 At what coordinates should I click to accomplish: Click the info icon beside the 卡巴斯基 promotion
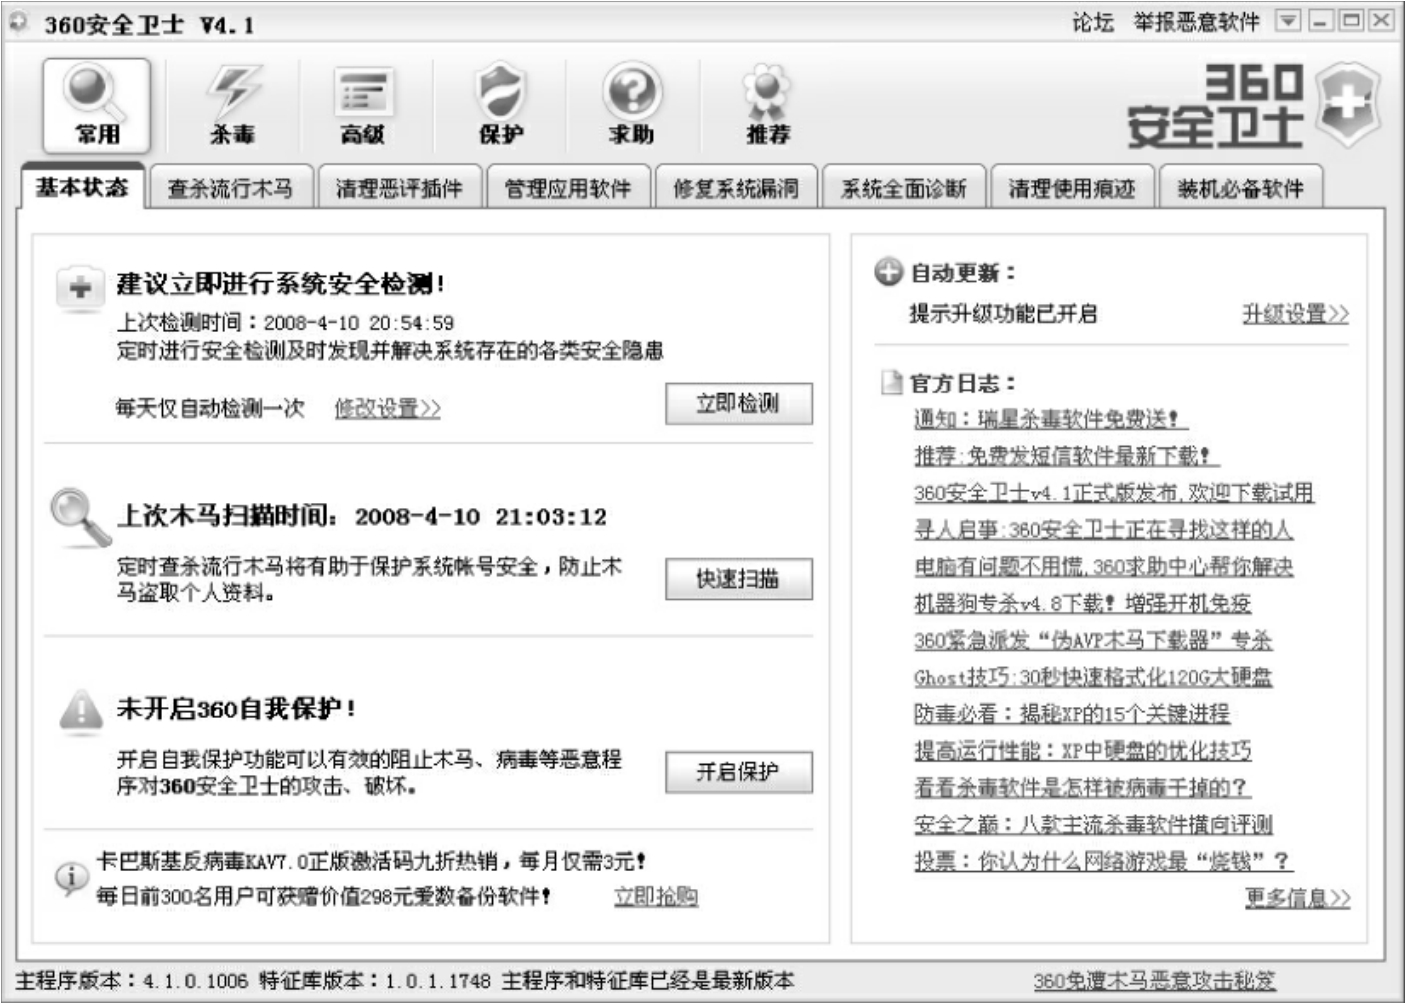70,877
